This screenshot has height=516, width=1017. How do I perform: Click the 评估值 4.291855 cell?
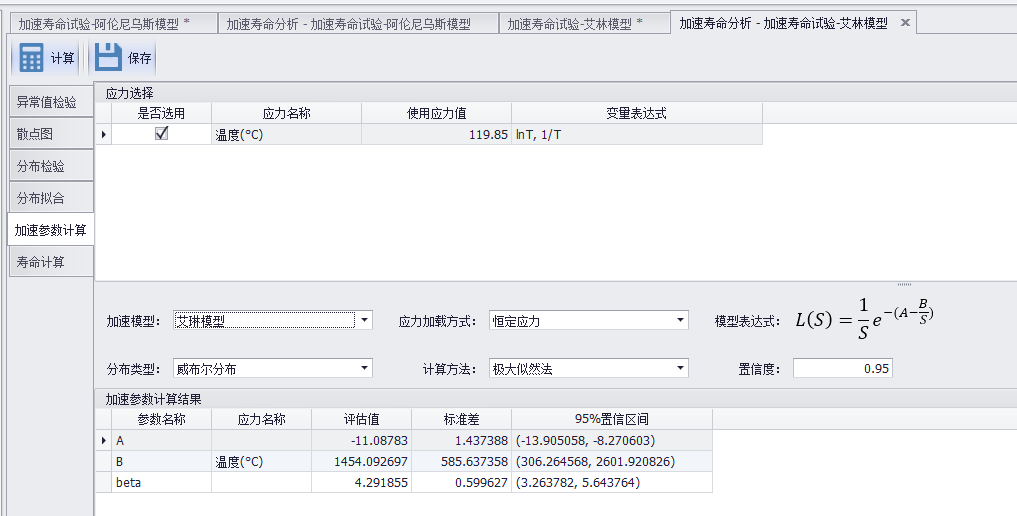point(361,482)
